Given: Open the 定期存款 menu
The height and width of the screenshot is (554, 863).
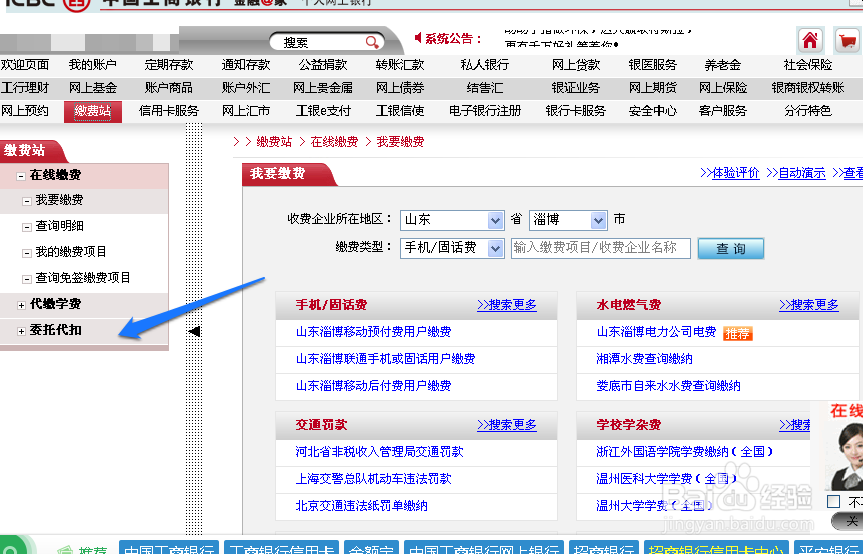Looking at the screenshot, I should coord(168,65).
